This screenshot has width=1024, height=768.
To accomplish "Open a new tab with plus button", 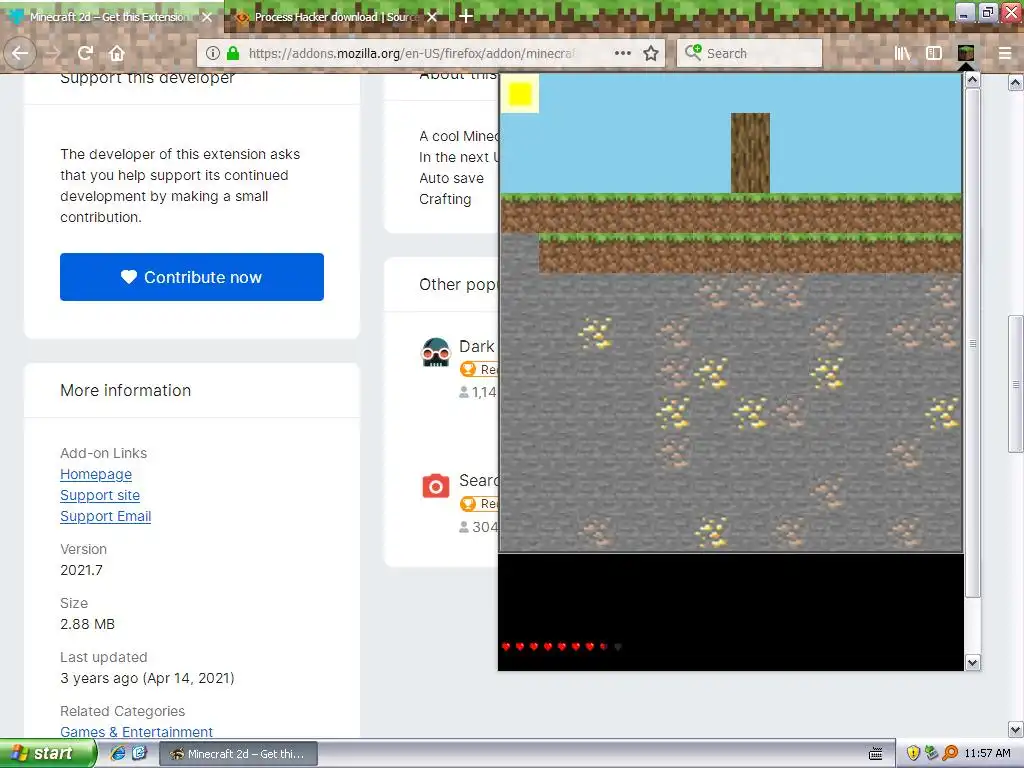I will coord(466,16).
